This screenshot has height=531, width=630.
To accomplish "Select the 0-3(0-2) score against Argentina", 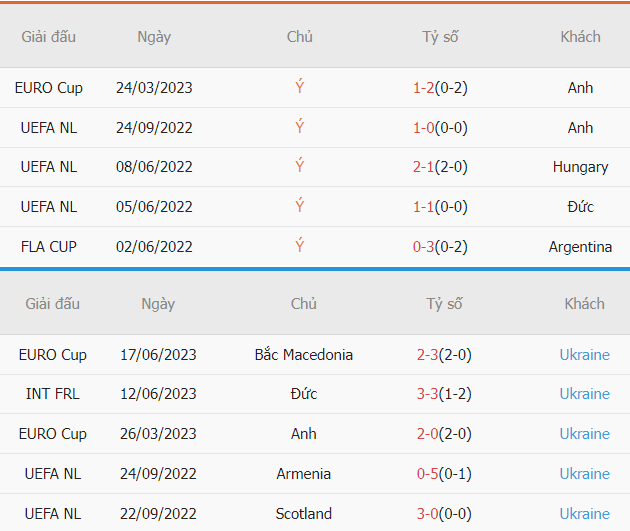I will click(440, 247).
